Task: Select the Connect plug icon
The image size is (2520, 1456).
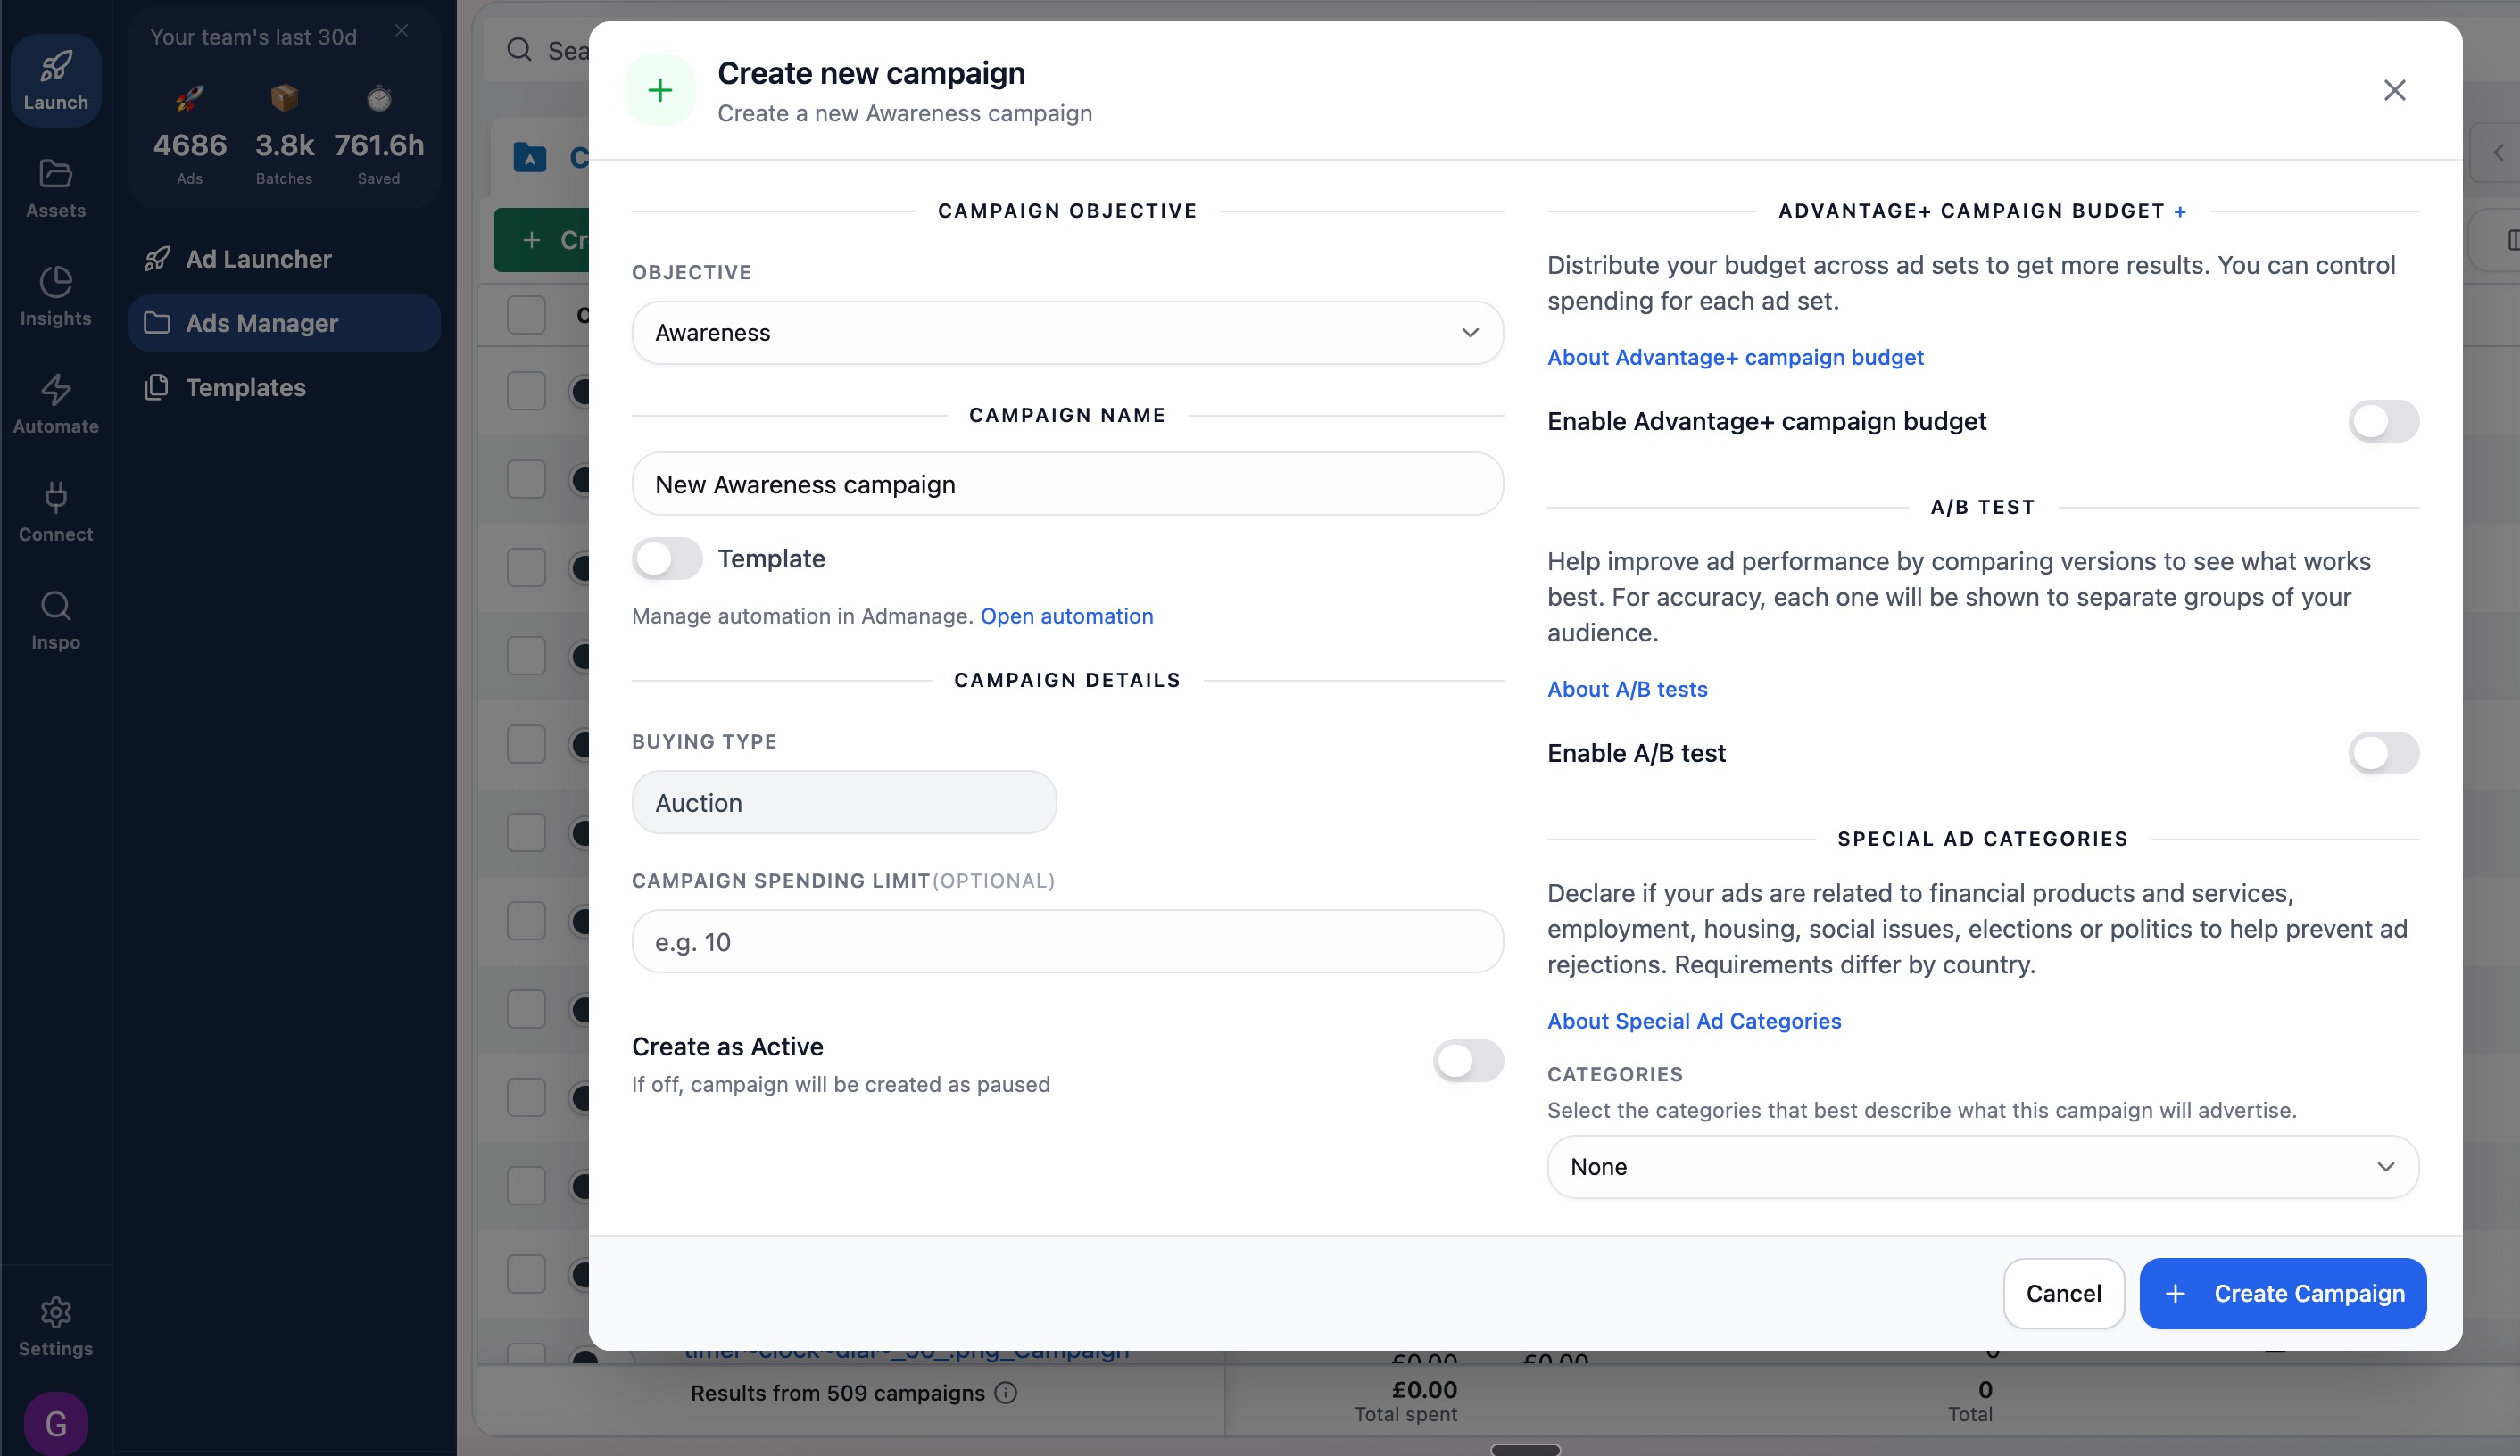Action: (x=55, y=510)
